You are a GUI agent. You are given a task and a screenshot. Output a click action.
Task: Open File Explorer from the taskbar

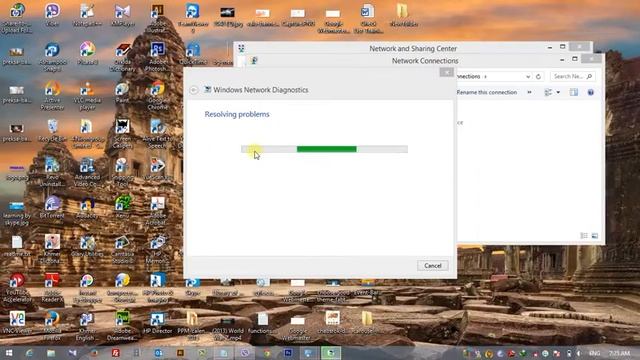point(51,353)
